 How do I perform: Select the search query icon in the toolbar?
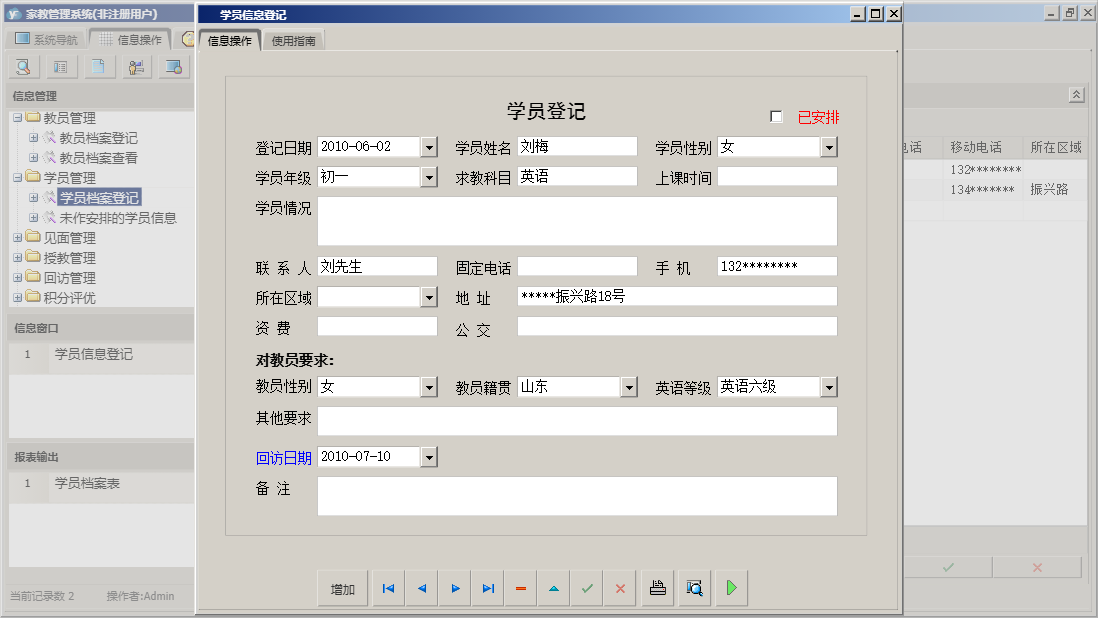pyautogui.click(x=22, y=66)
